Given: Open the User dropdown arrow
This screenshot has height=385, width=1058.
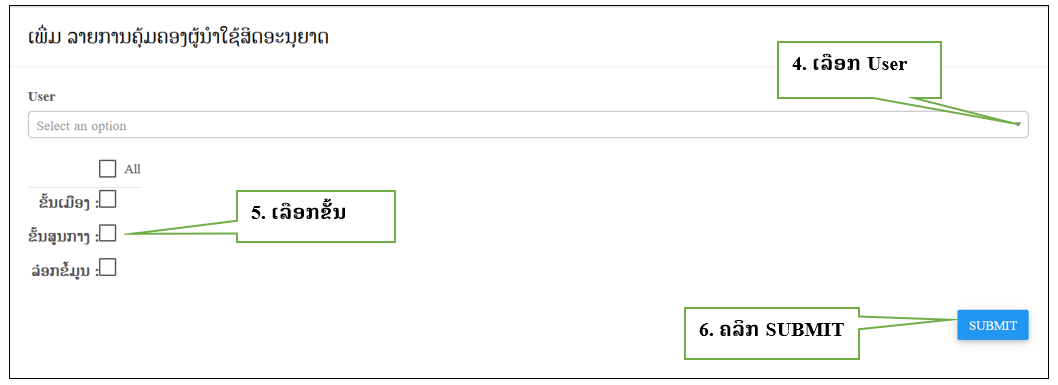Looking at the screenshot, I should click(1018, 124).
